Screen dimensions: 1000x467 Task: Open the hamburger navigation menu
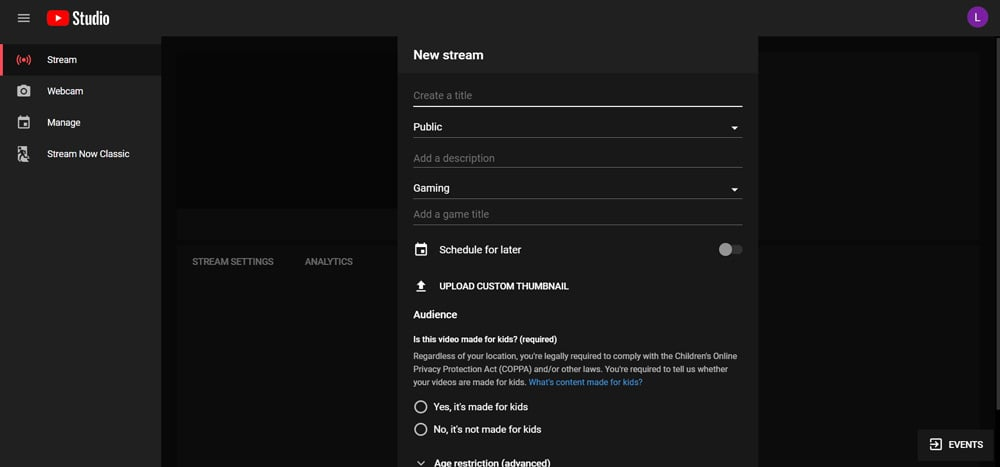24,18
